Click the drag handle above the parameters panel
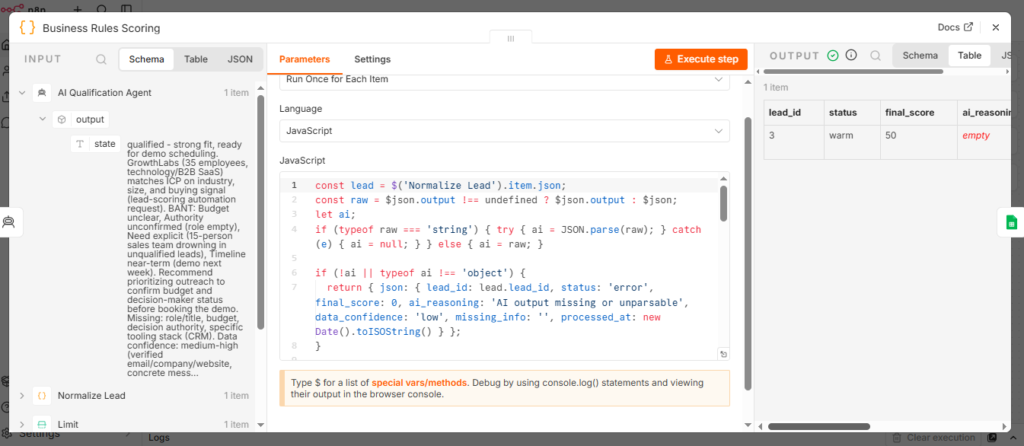 (511, 39)
